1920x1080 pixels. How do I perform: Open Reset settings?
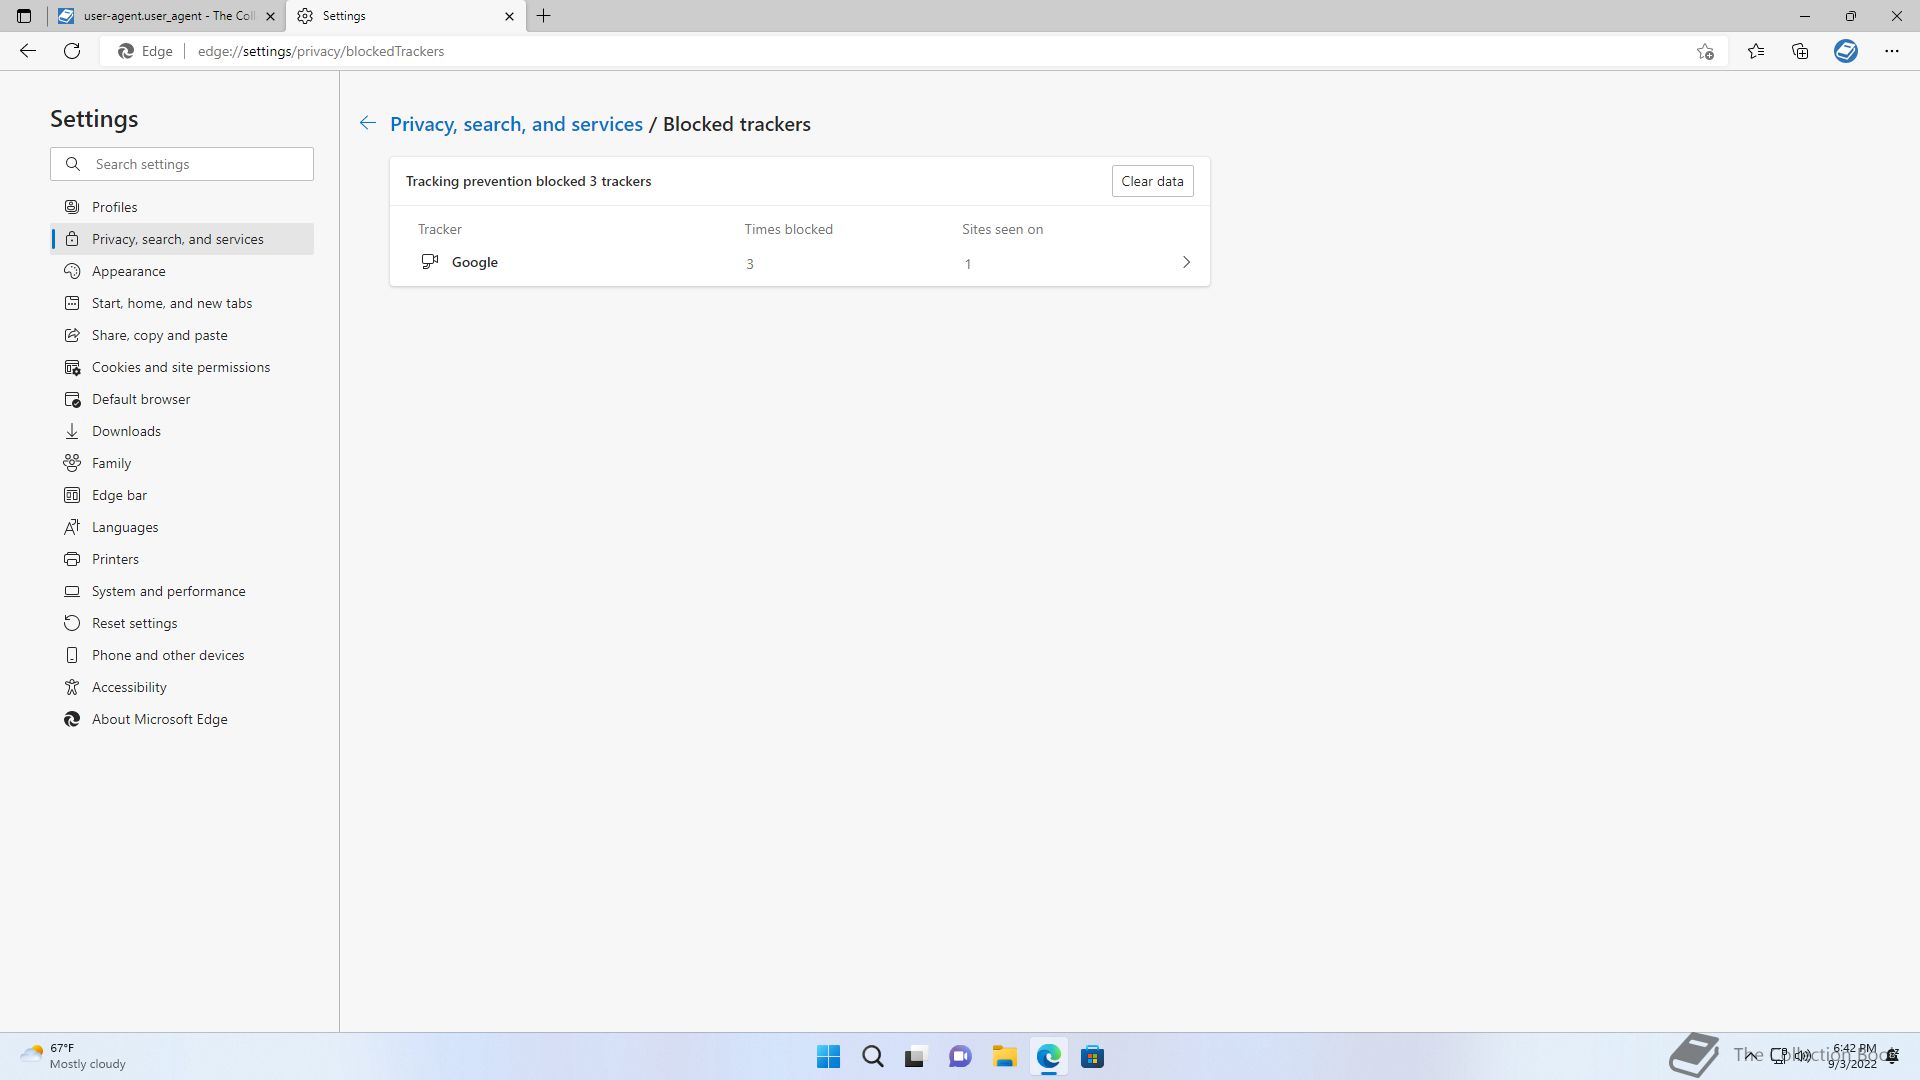[182, 623]
